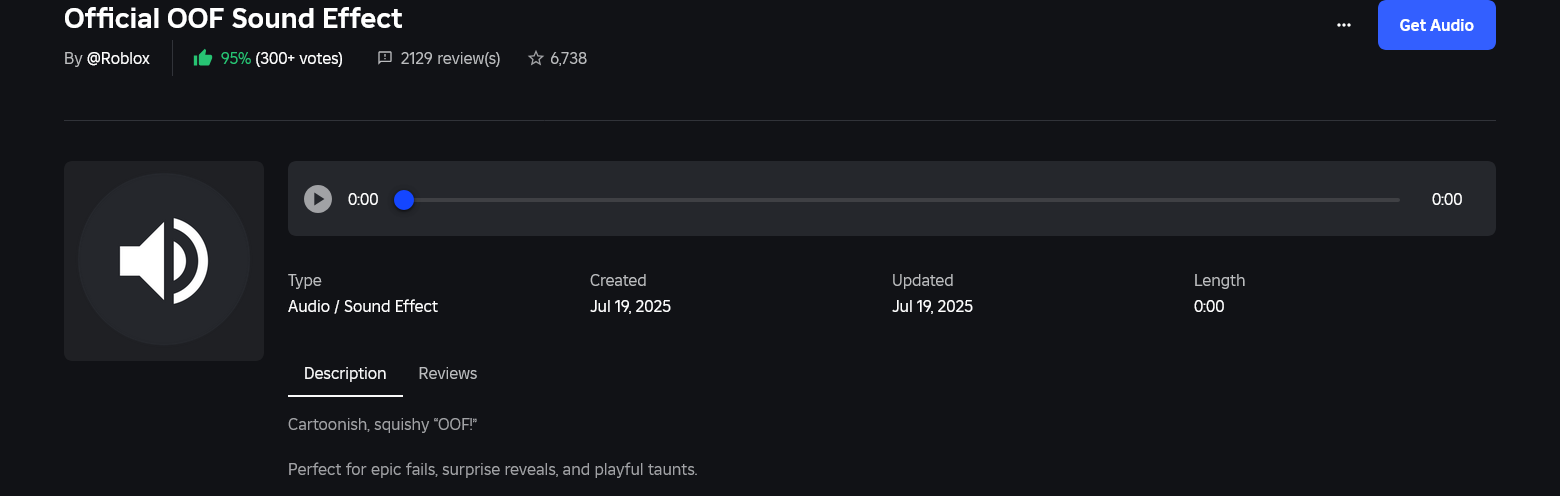
Task: Click the Cartoonish squishy OOF description text
Action: [383, 425]
